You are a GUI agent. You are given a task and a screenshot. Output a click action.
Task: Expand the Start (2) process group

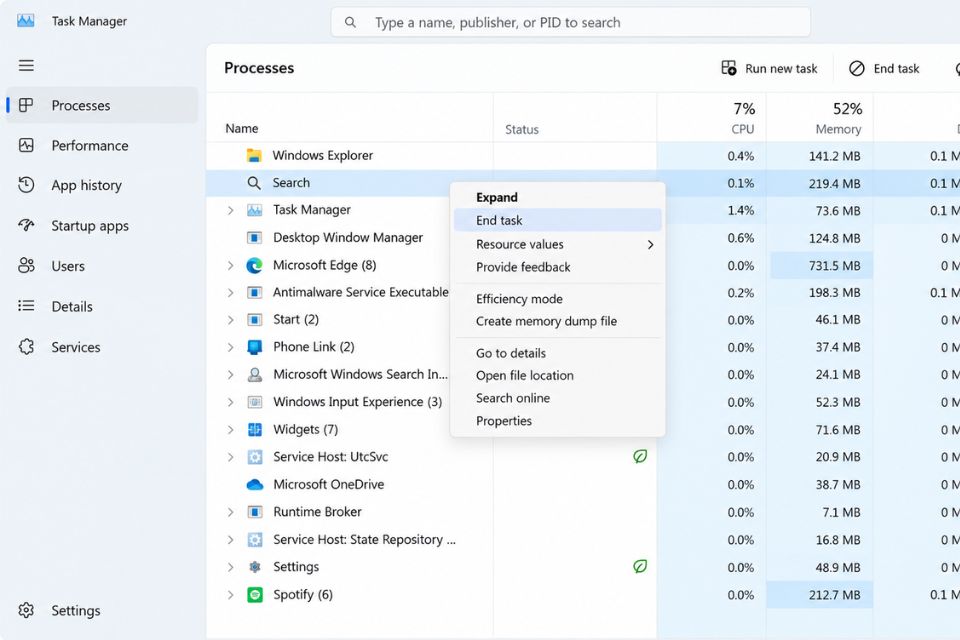230,320
